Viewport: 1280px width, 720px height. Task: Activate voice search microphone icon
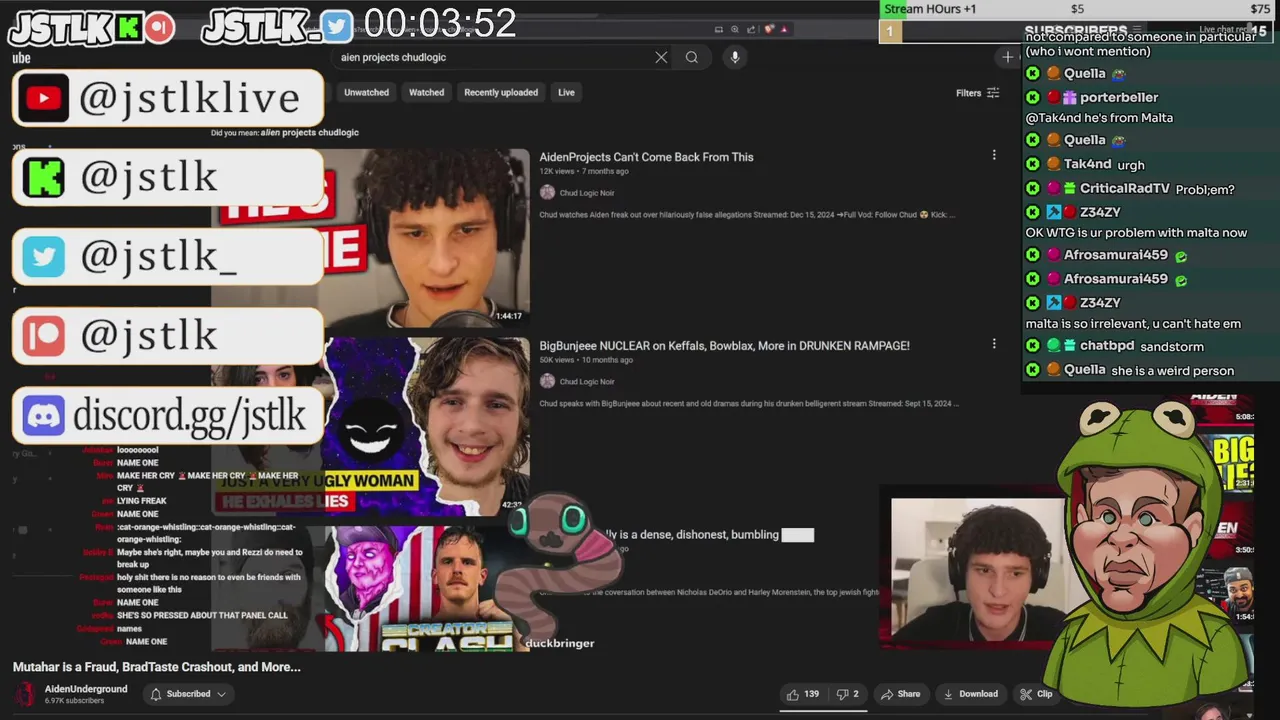(x=735, y=57)
